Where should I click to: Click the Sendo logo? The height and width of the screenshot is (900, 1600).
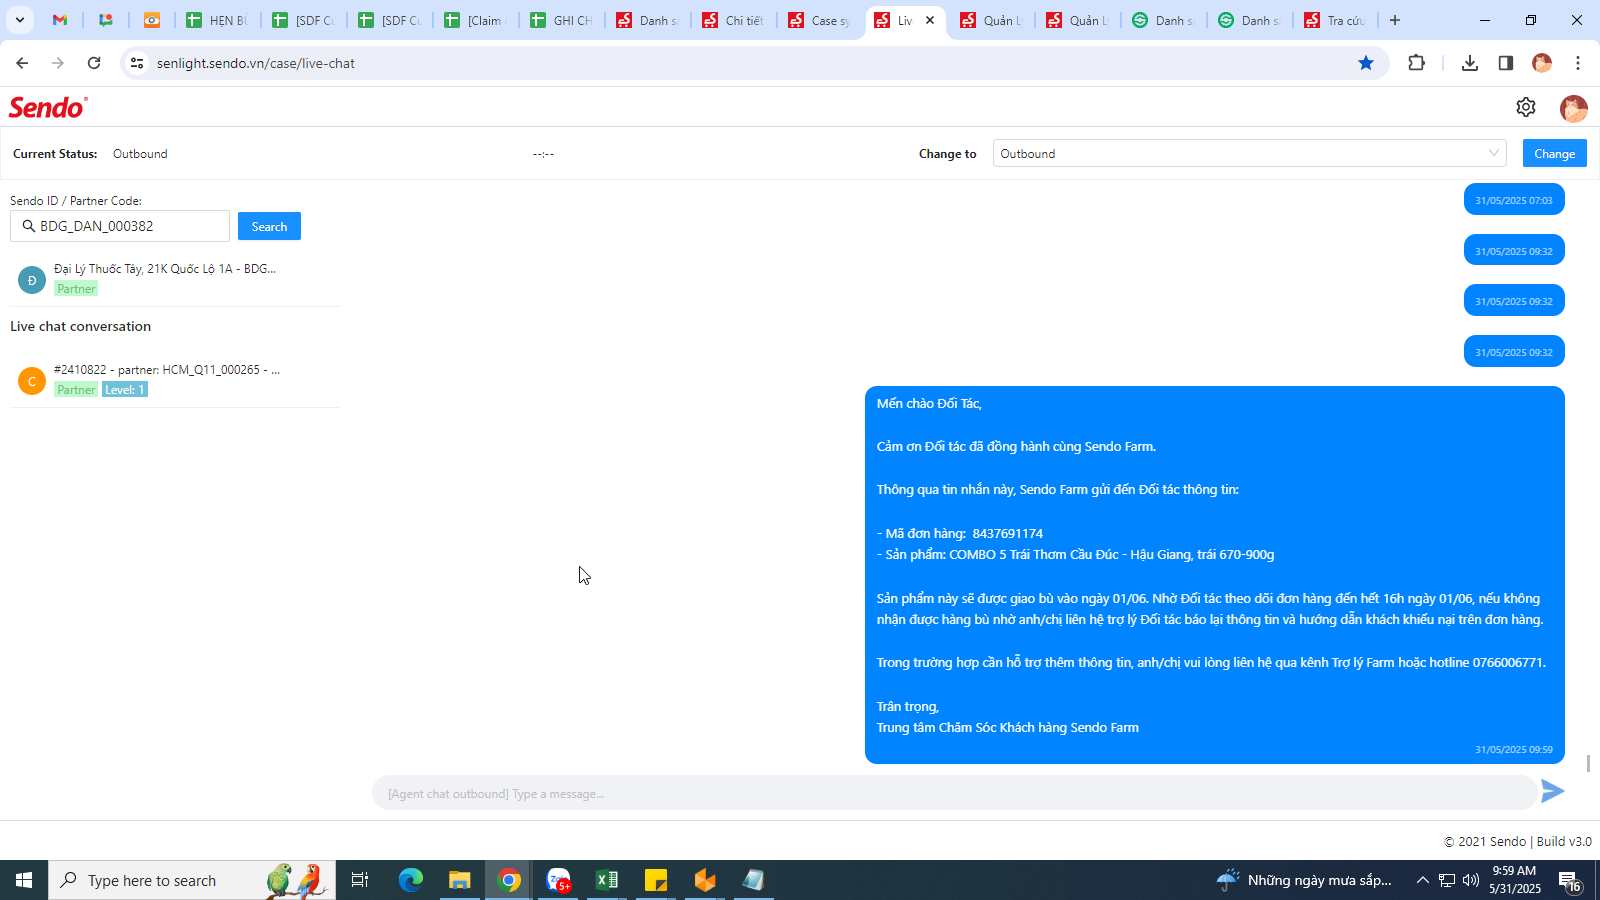(x=48, y=107)
